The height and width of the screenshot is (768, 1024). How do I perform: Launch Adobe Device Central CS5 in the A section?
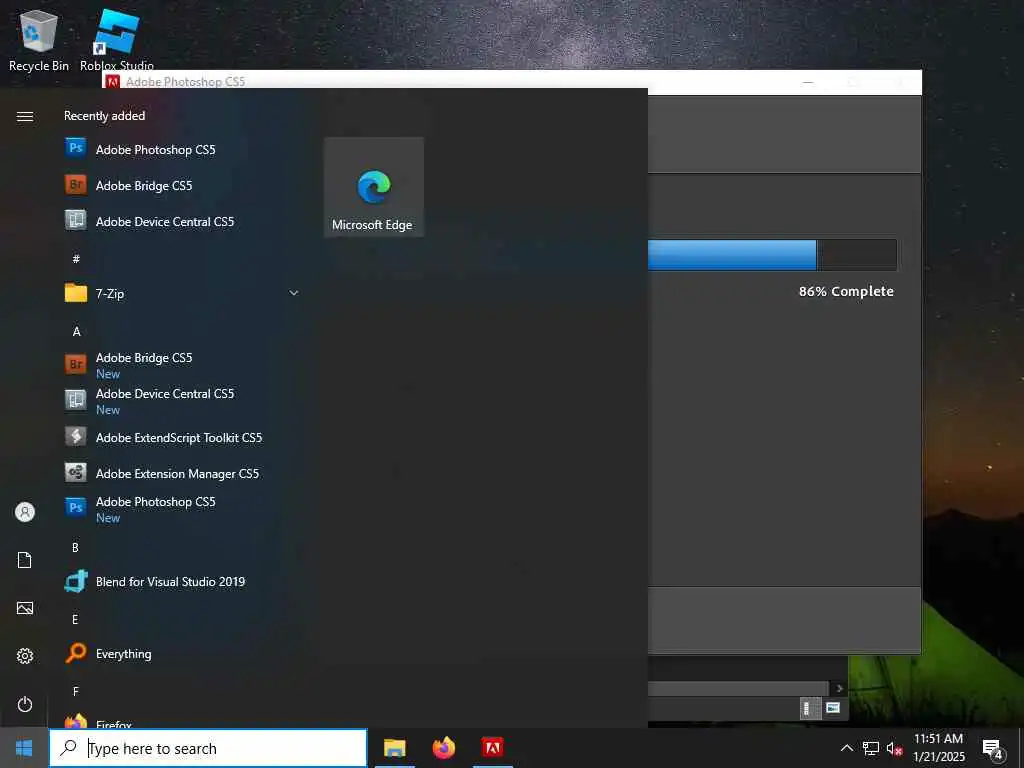[182, 401]
